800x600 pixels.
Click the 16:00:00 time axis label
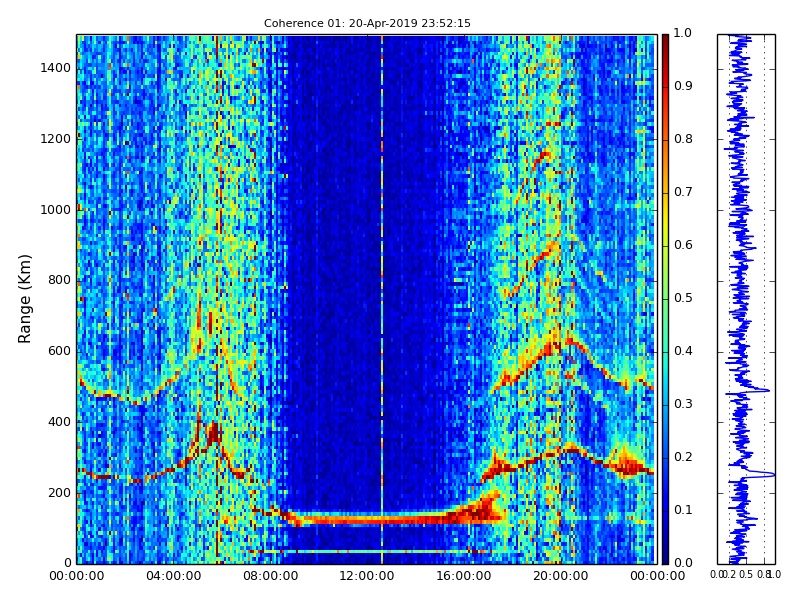(x=464, y=576)
